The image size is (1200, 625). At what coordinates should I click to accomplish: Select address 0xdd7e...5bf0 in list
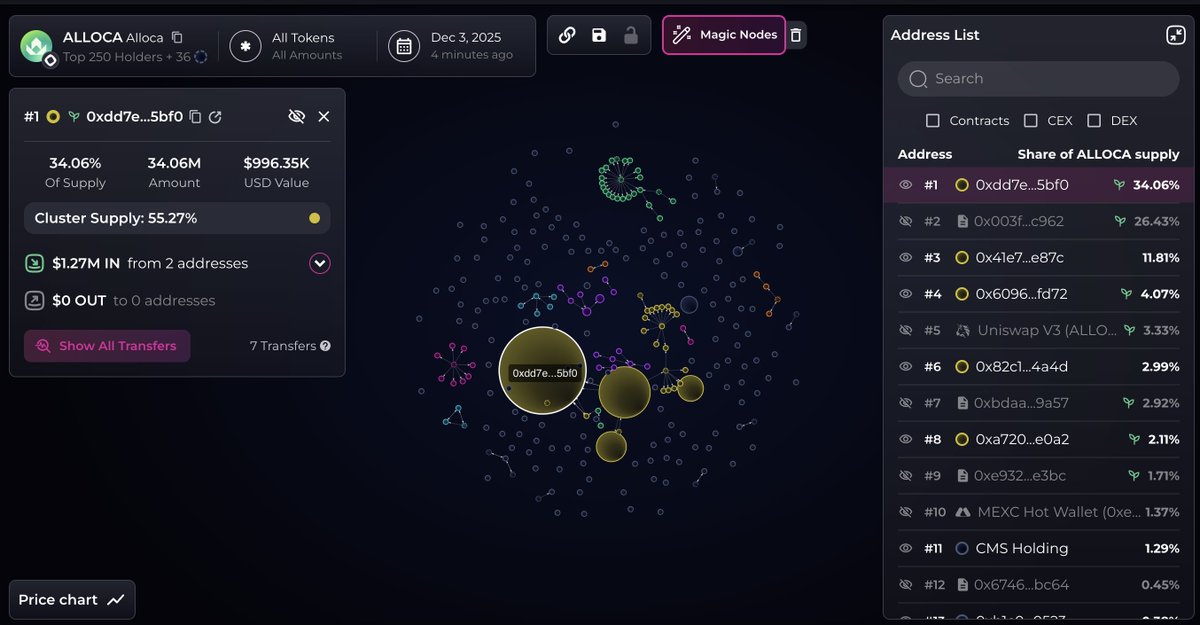(1022, 185)
